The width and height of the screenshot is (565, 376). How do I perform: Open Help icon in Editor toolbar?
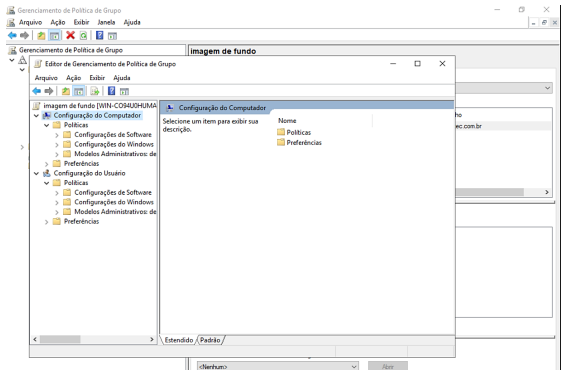pos(111,91)
